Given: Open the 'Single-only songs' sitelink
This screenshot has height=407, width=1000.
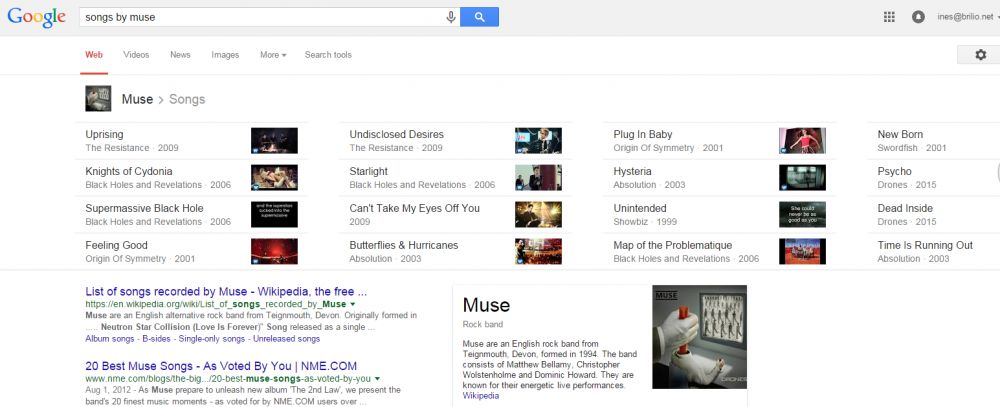Looking at the screenshot, I should [x=212, y=339].
